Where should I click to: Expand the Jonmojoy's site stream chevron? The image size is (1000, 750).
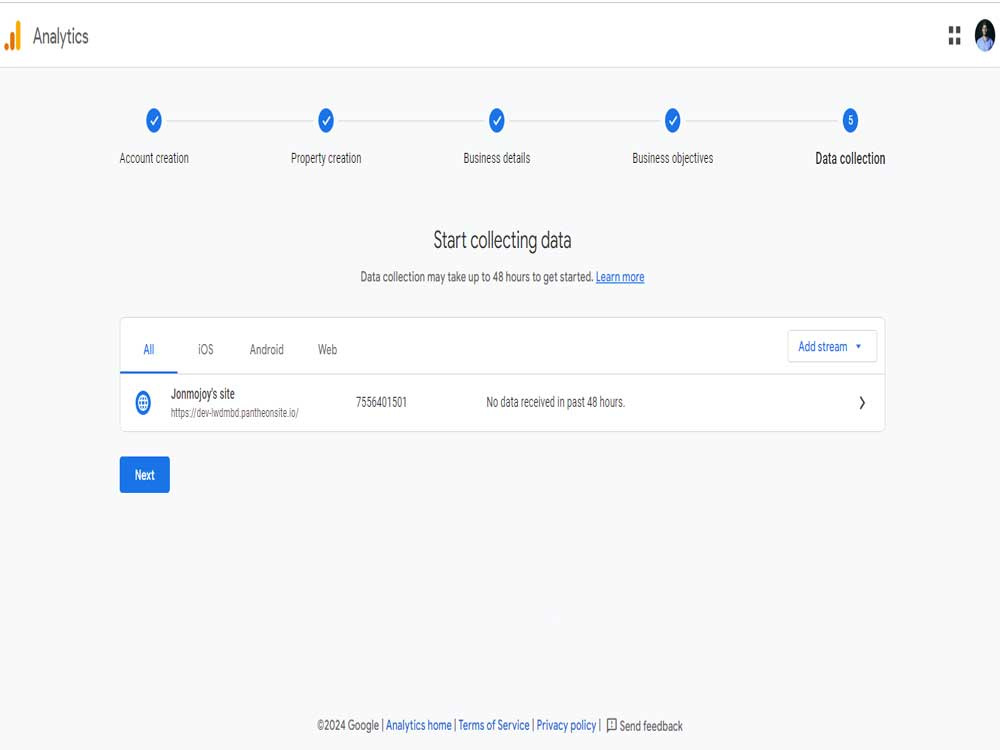(x=862, y=402)
